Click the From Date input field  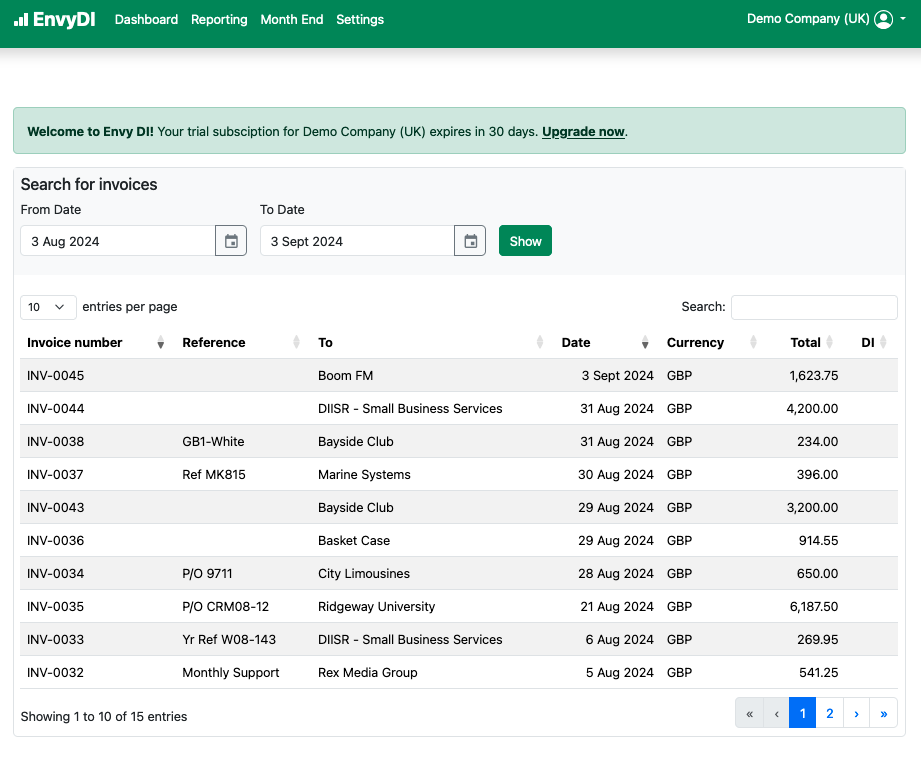point(118,241)
